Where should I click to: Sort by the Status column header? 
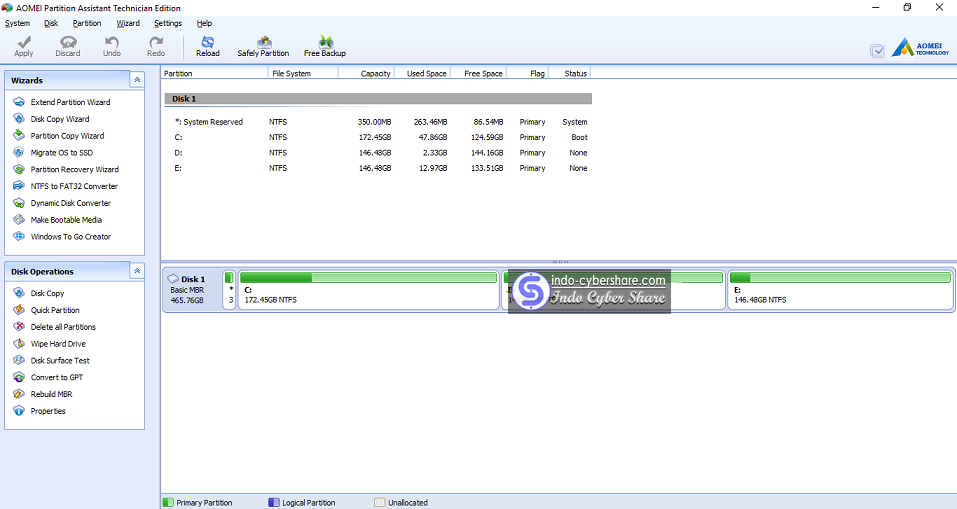(x=570, y=73)
